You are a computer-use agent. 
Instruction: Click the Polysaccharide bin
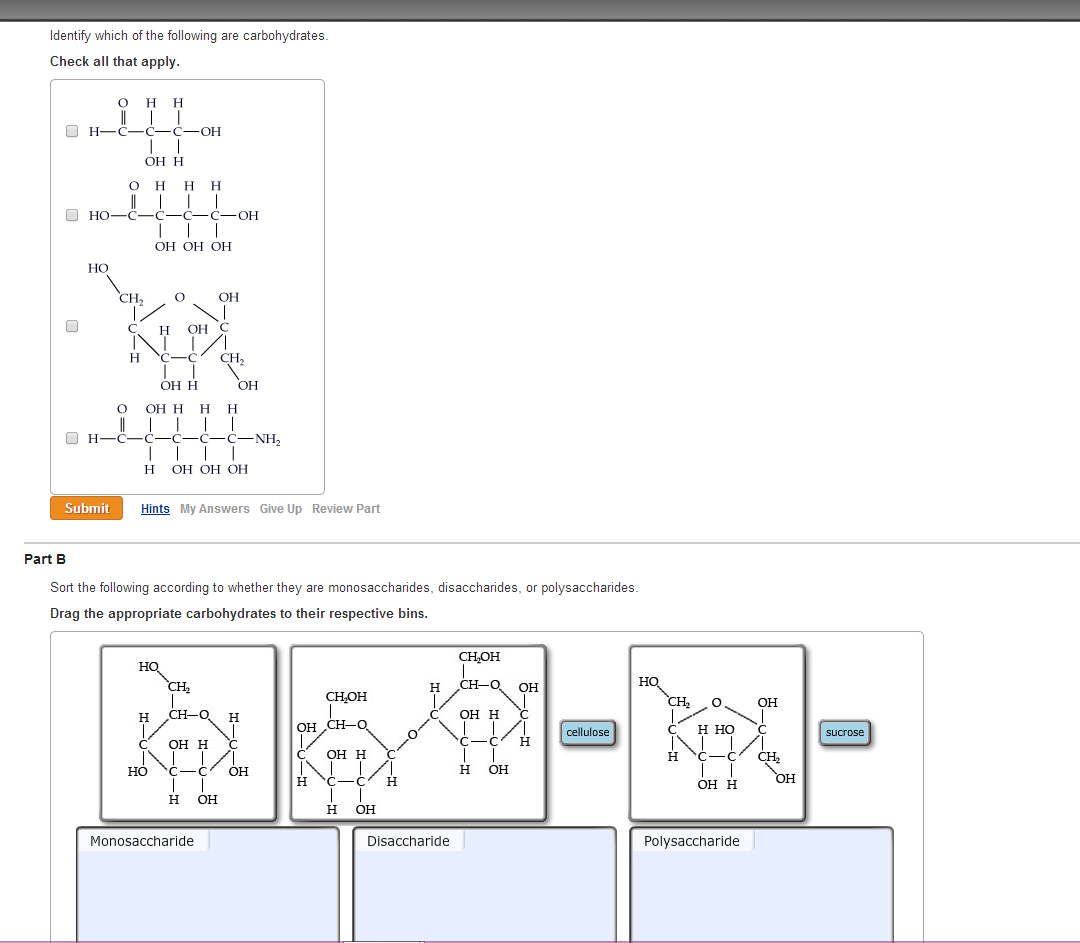761,884
